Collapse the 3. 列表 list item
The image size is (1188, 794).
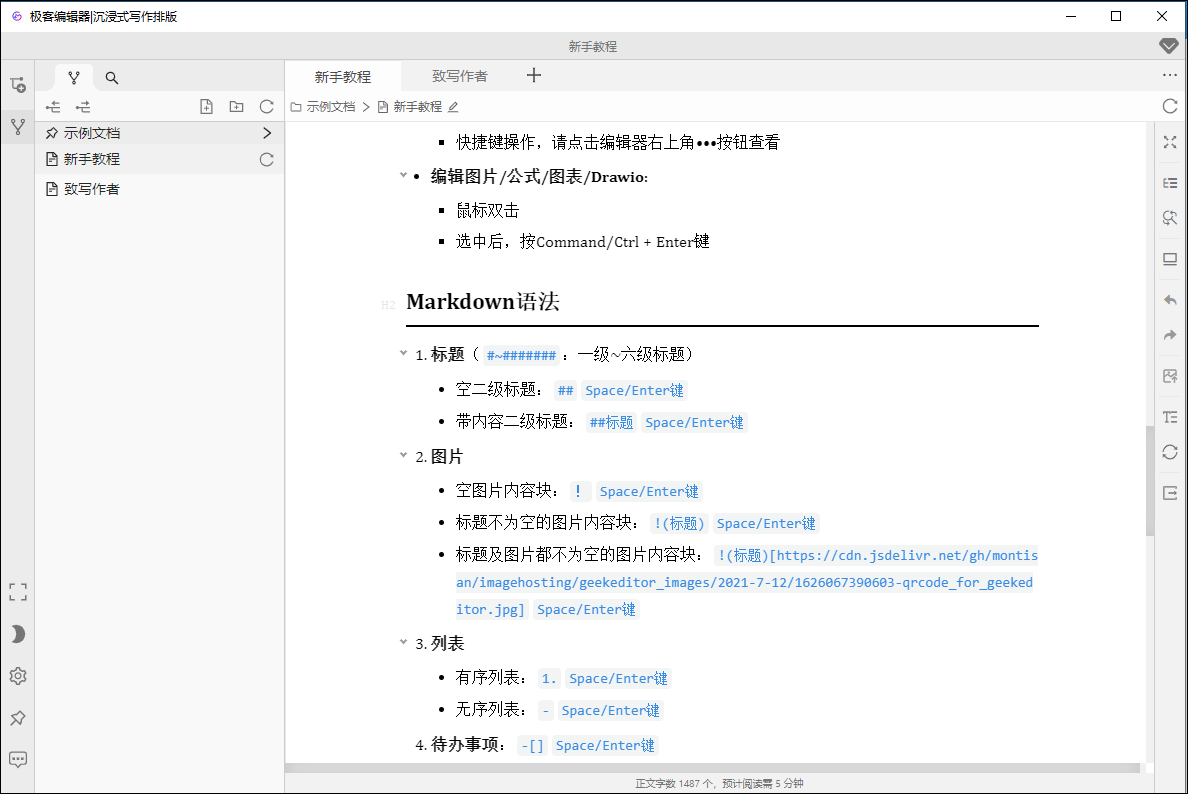click(403, 642)
